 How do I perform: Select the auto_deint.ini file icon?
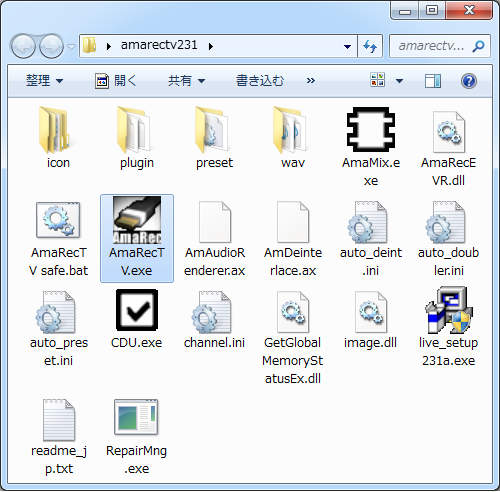(367, 222)
